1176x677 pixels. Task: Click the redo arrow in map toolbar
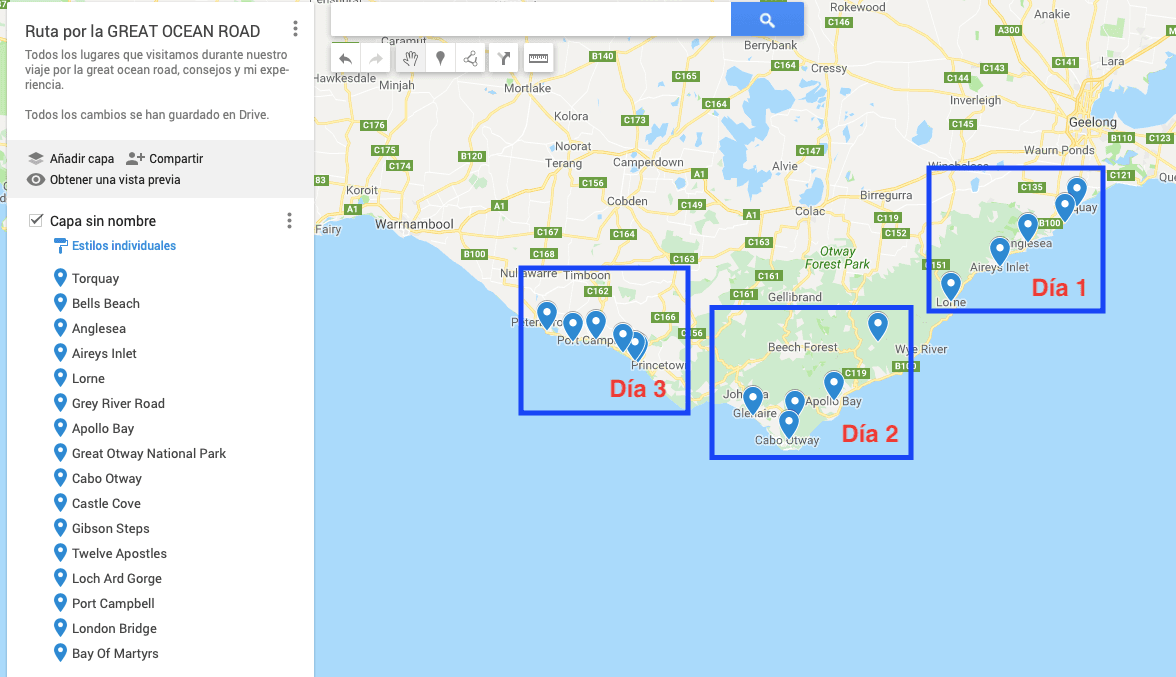point(376,58)
